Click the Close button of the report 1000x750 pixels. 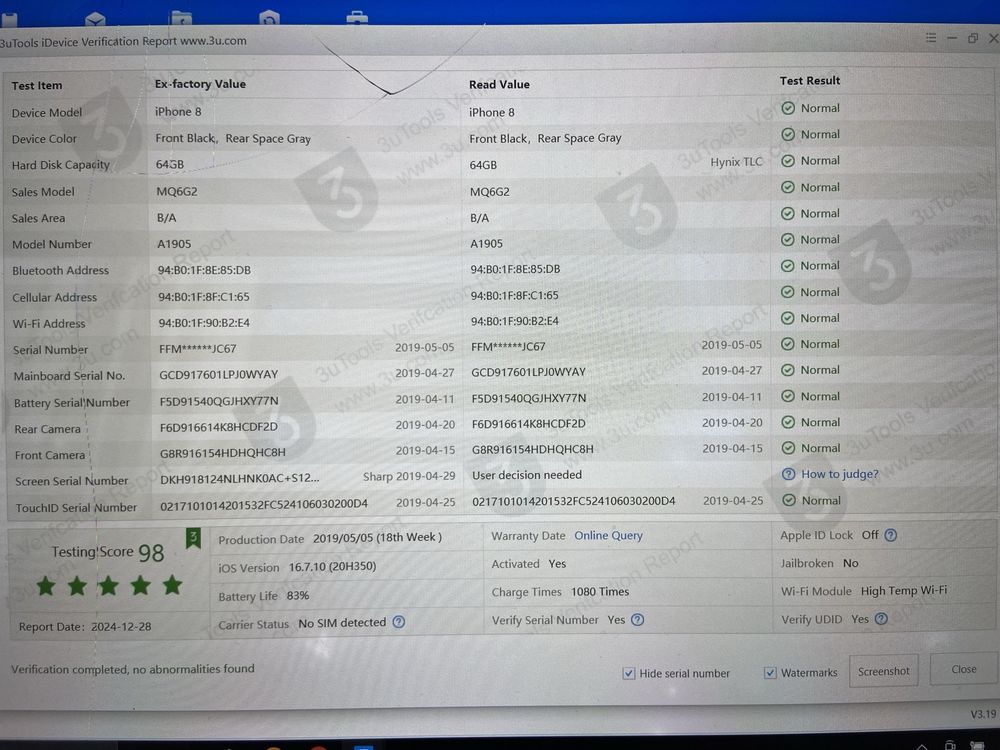pos(964,670)
